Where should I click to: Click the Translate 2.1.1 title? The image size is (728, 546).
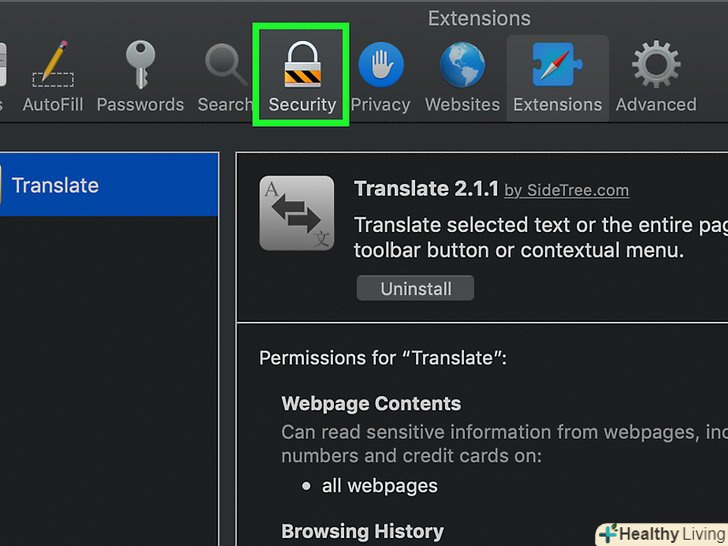(x=425, y=189)
